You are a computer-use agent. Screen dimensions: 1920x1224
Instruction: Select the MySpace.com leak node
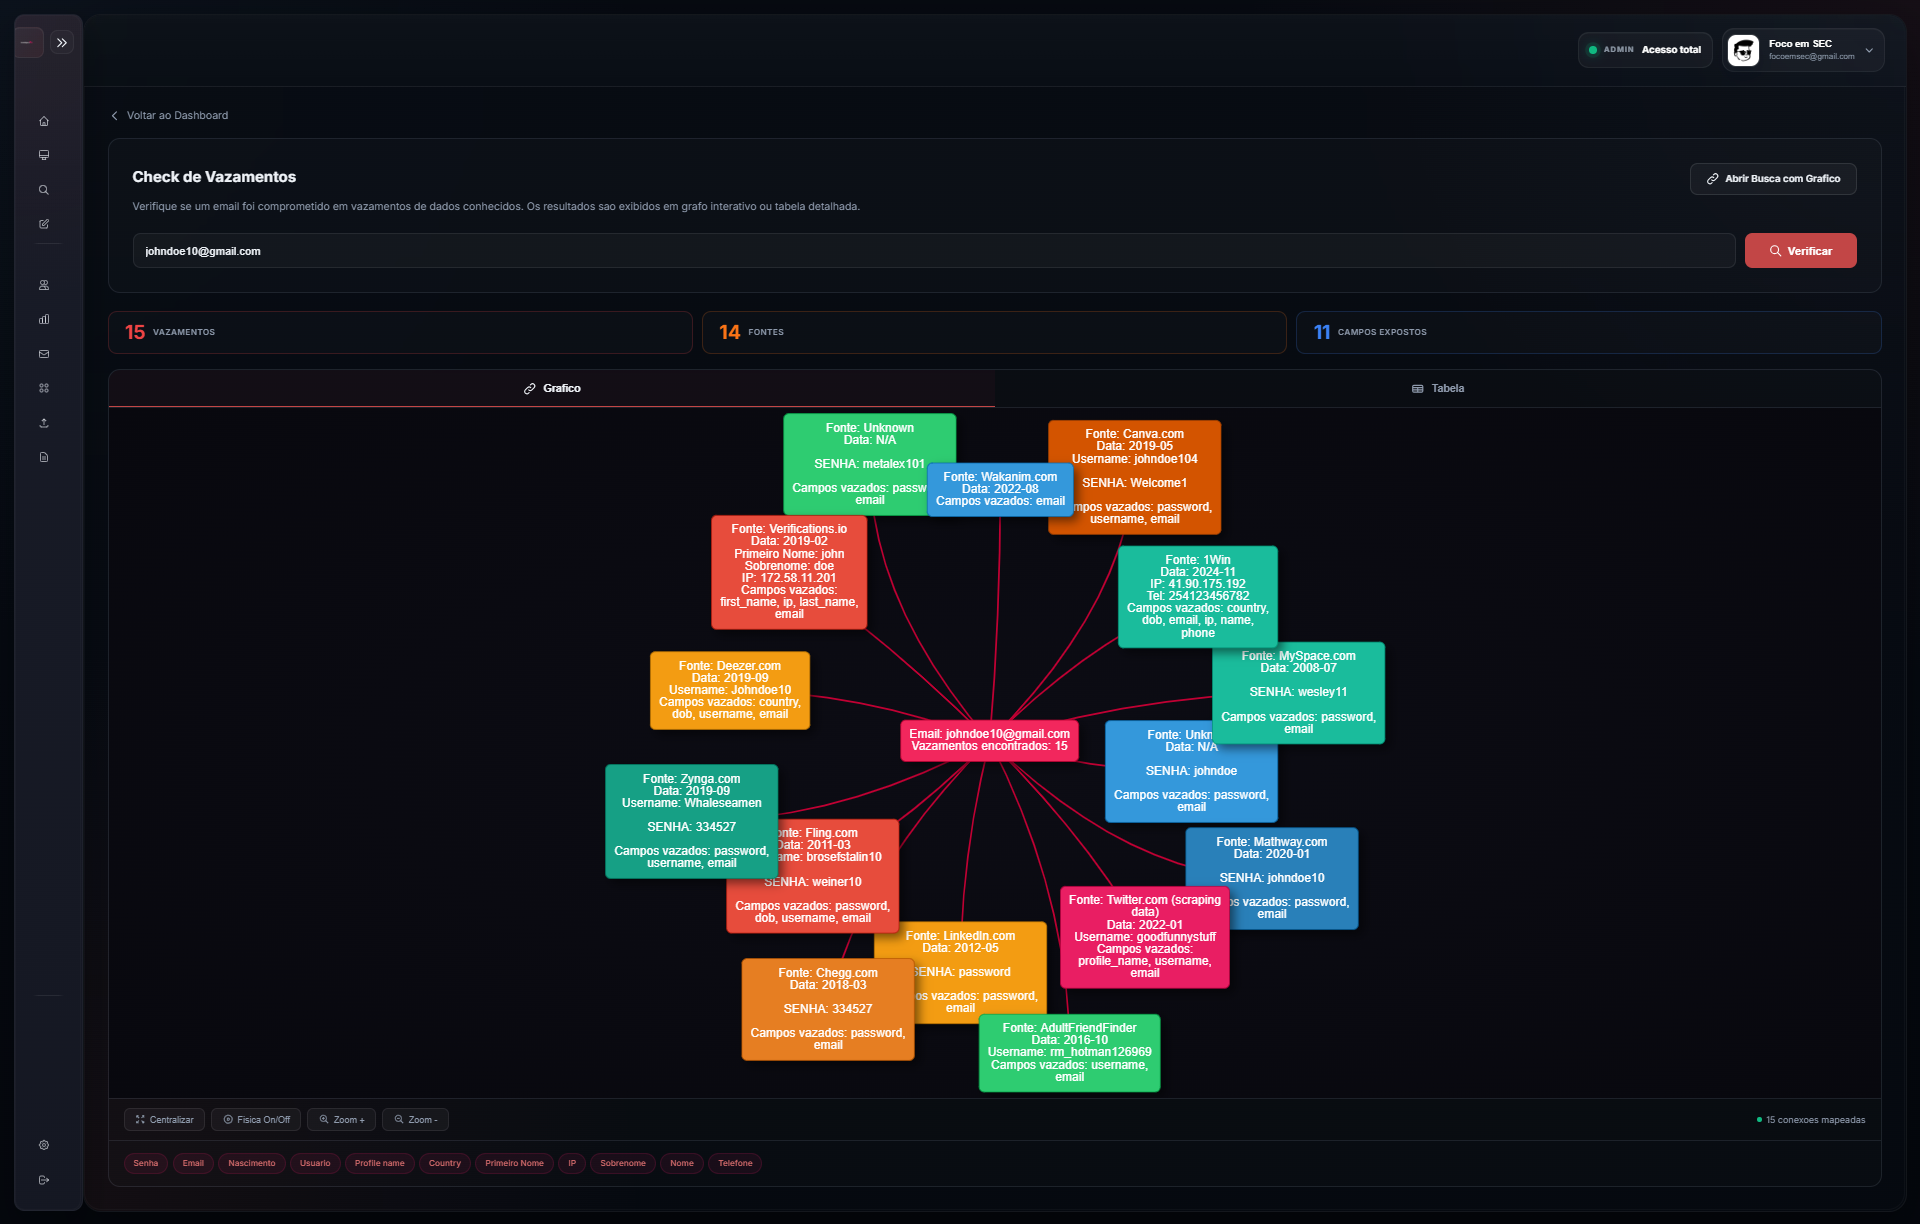click(1298, 692)
